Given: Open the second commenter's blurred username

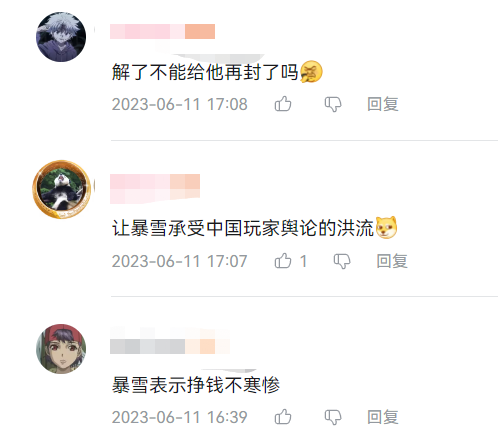Looking at the screenshot, I should (155, 189).
